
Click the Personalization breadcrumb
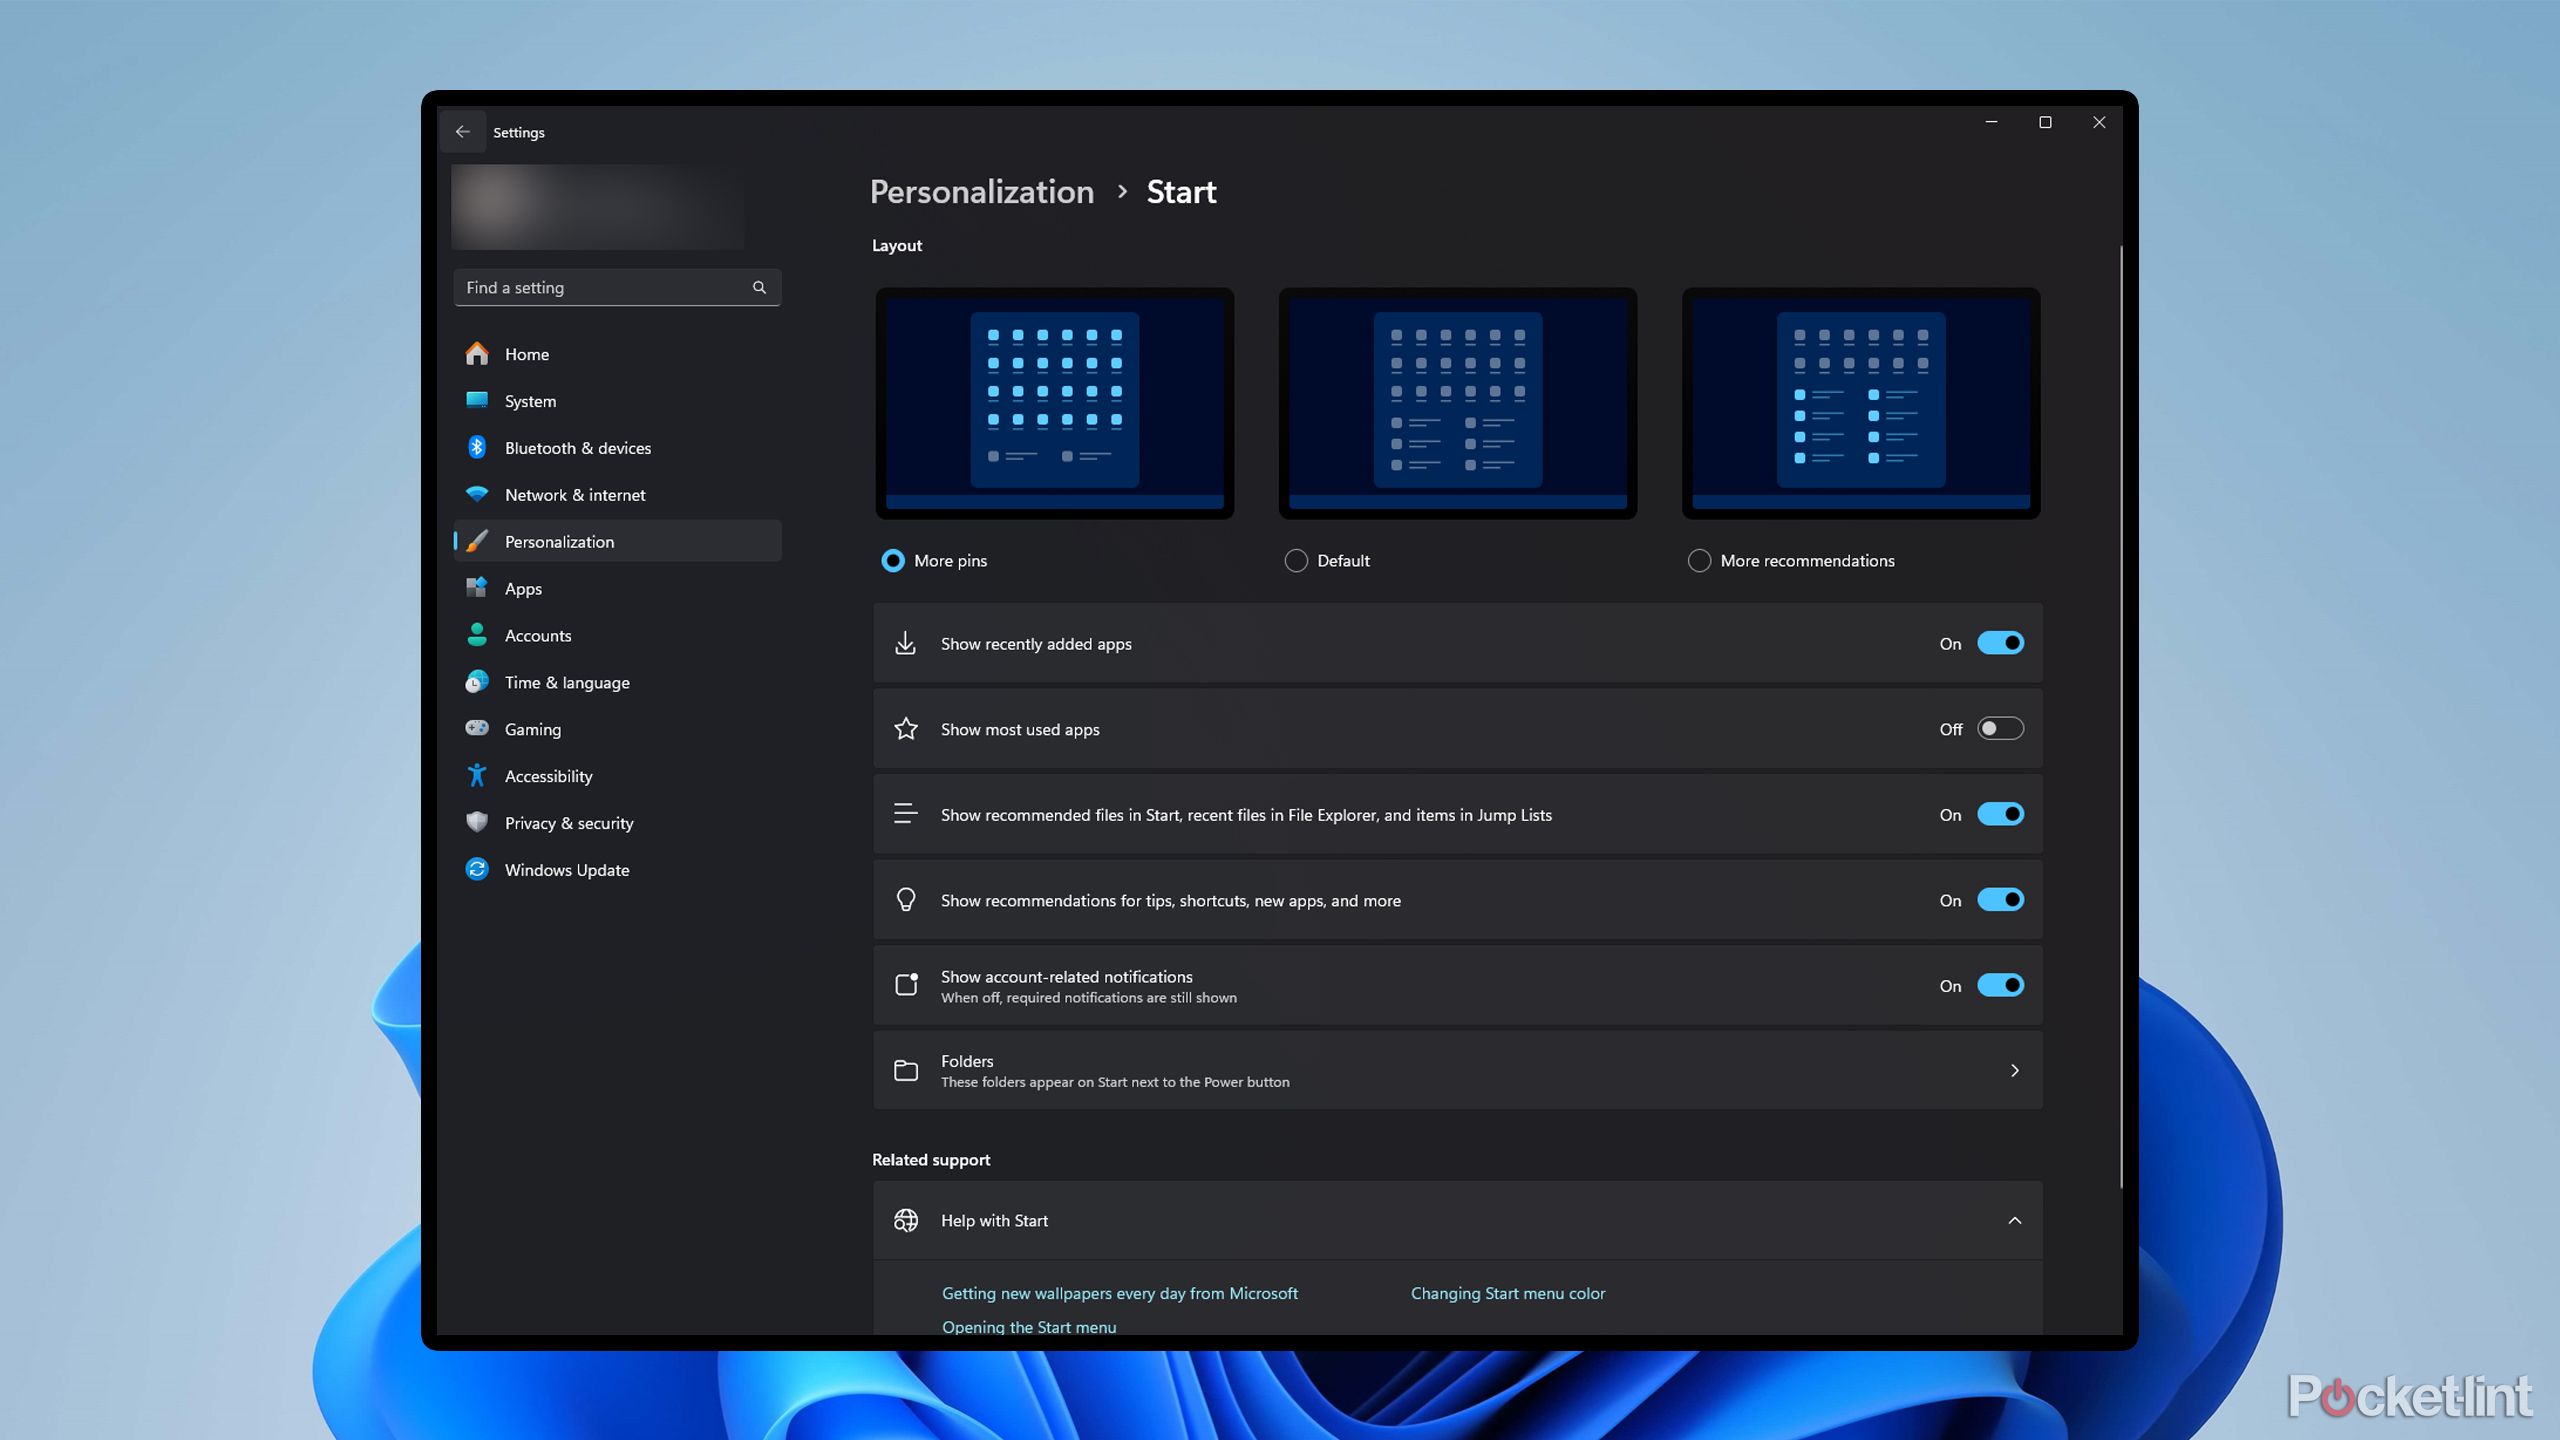(981, 191)
